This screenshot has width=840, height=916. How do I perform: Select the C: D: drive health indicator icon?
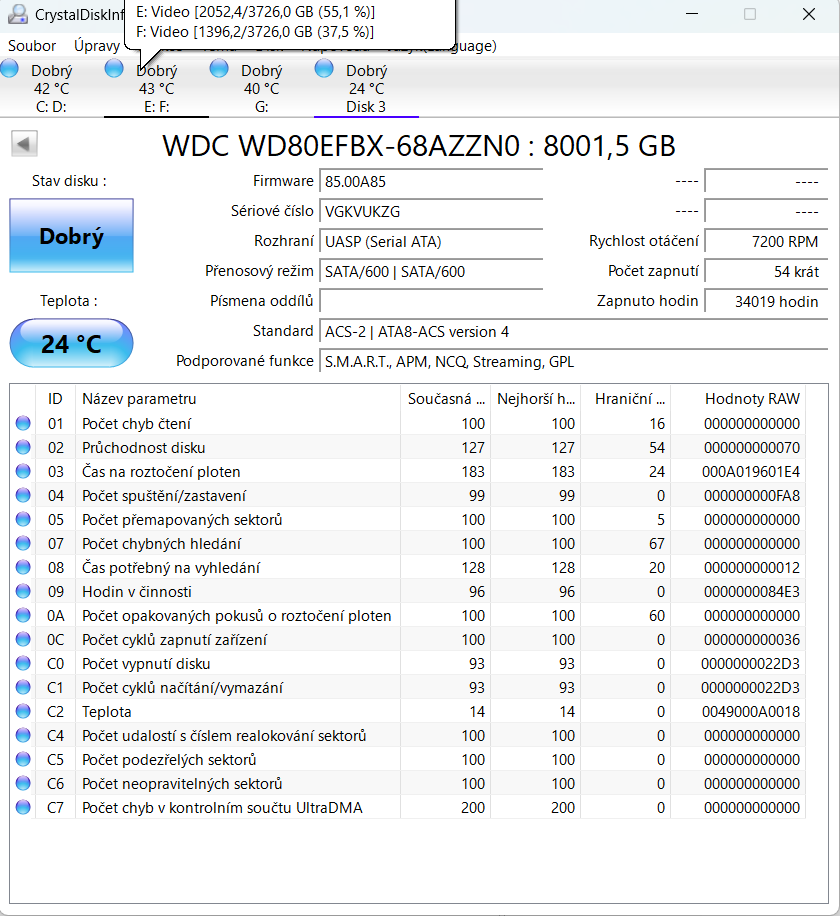point(9,68)
